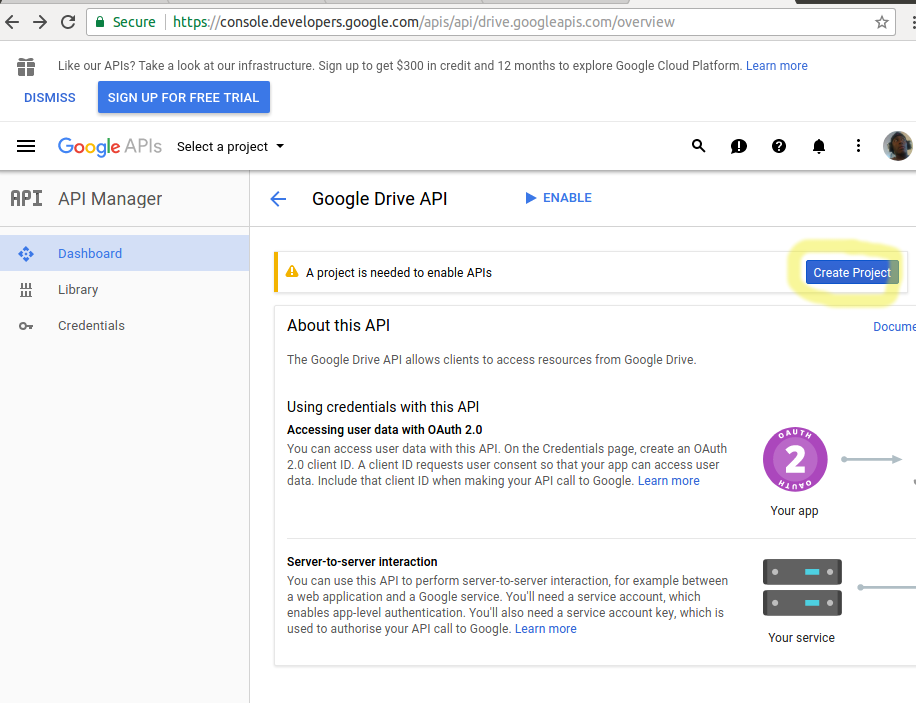916x703 pixels.
Task: Open the notifications bell
Action: point(818,146)
